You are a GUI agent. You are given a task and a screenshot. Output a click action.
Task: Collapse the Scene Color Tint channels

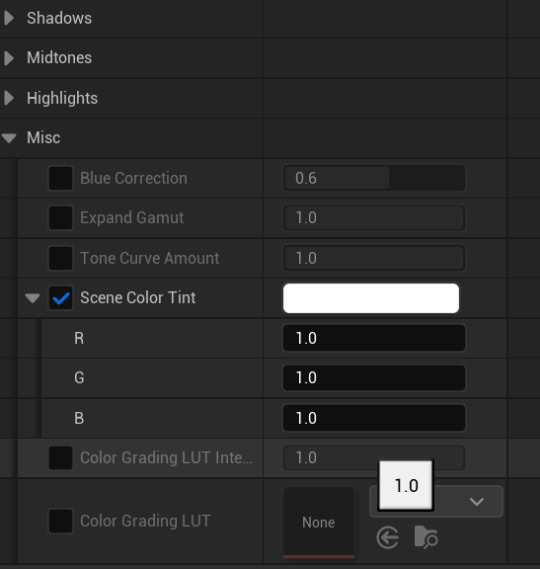(33, 298)
